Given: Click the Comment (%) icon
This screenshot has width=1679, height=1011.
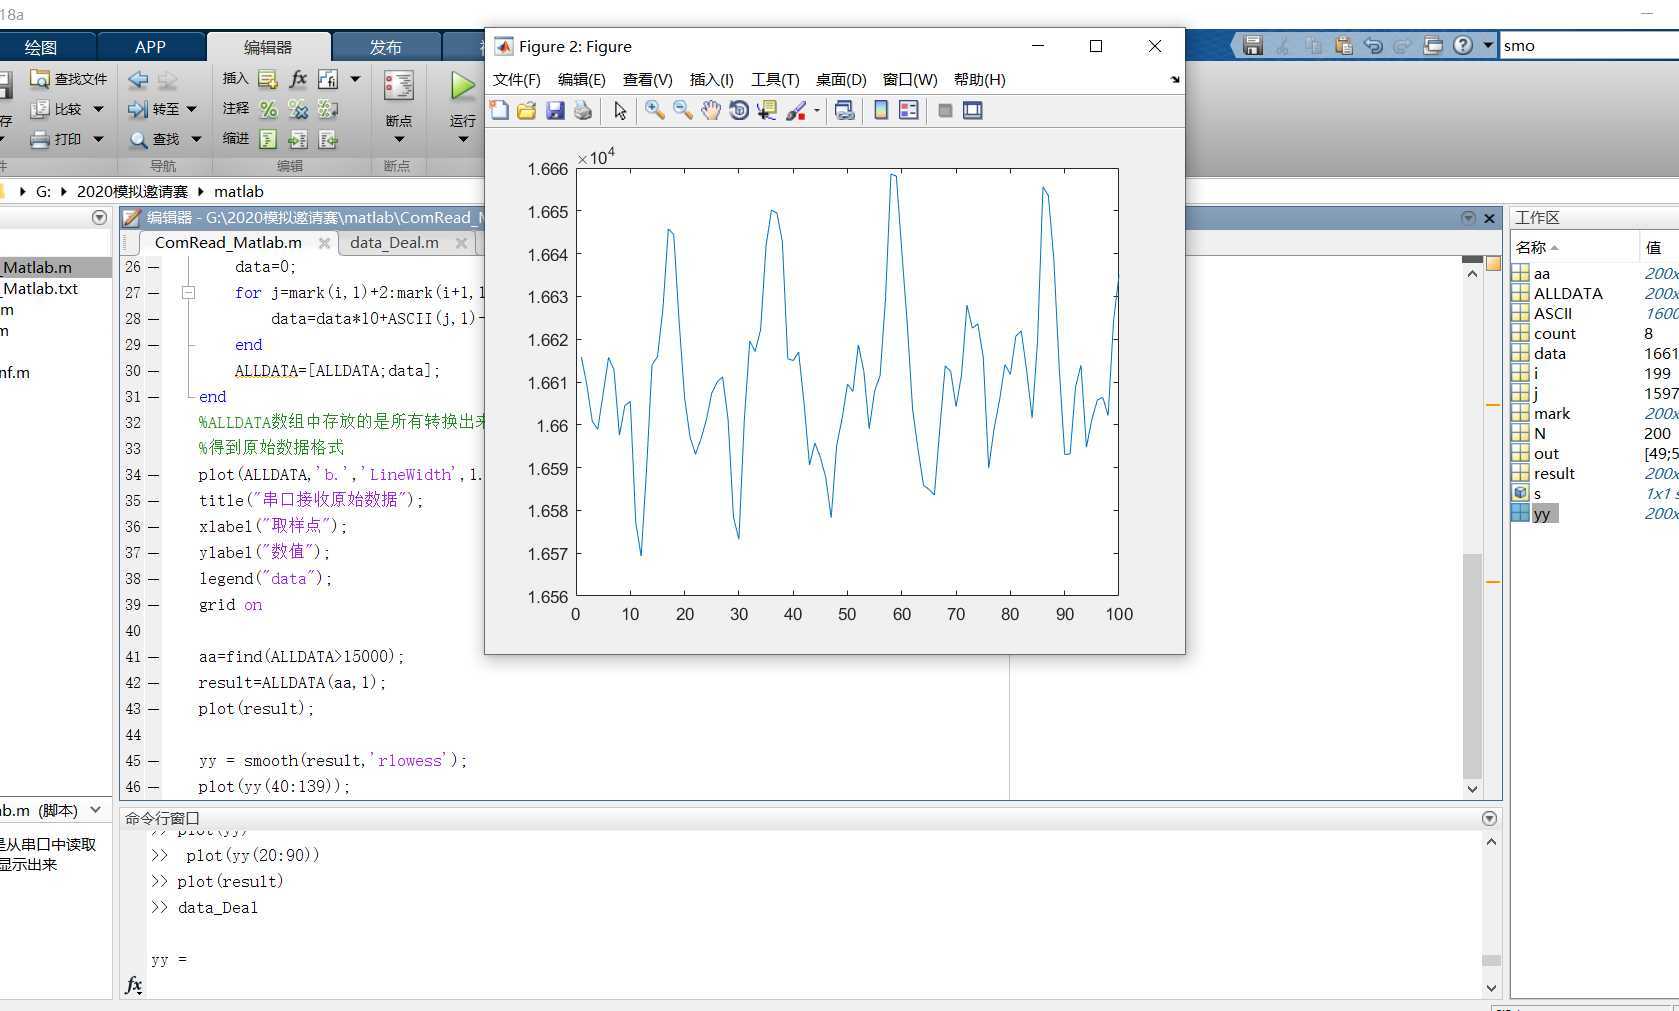Looking at the screenshot, I should (268, 109).
